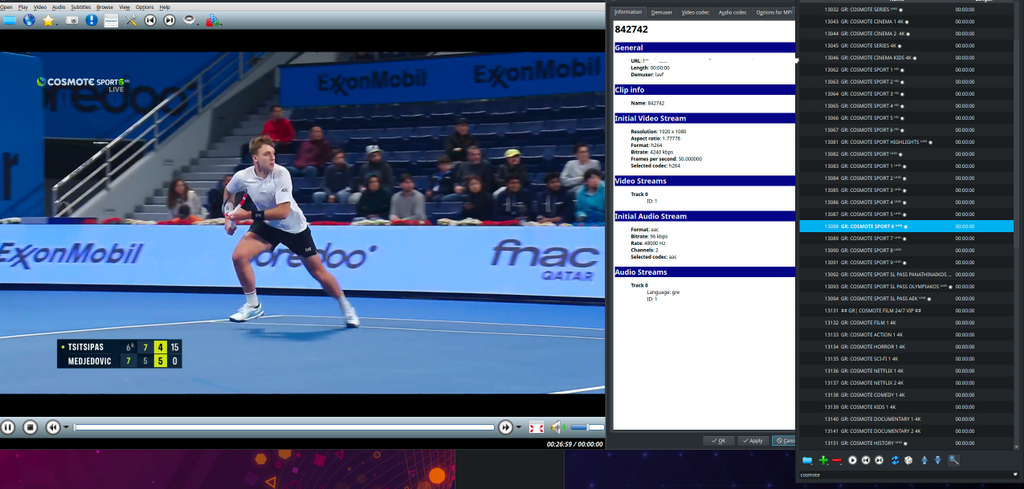Screen dimensions: 1024x489
Task: Click the search icon in playlist toolbar
Action: pos(954,460)
